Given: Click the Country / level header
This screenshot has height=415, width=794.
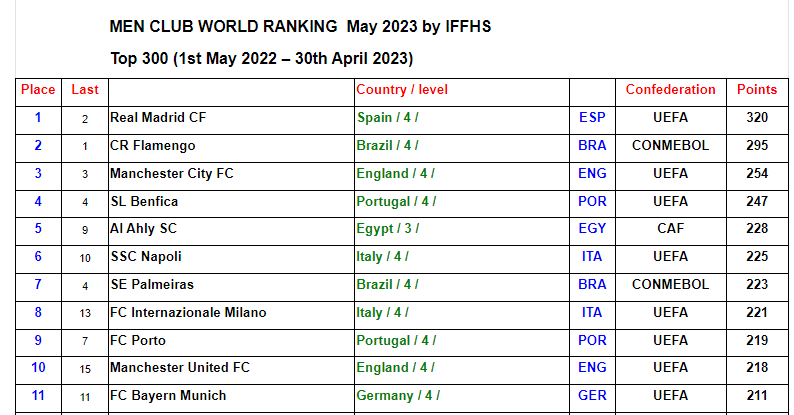Looking at the screenshot, I should tap(402, 90).
